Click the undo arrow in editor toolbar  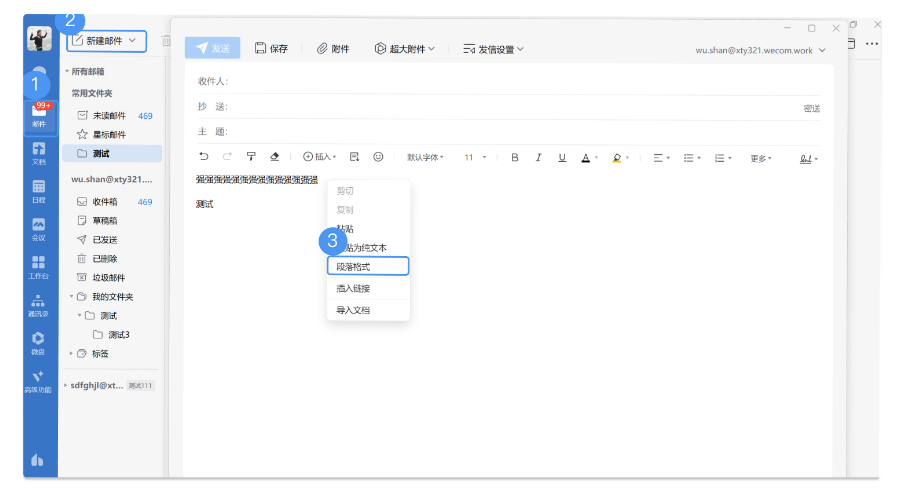tap(205, 157)
